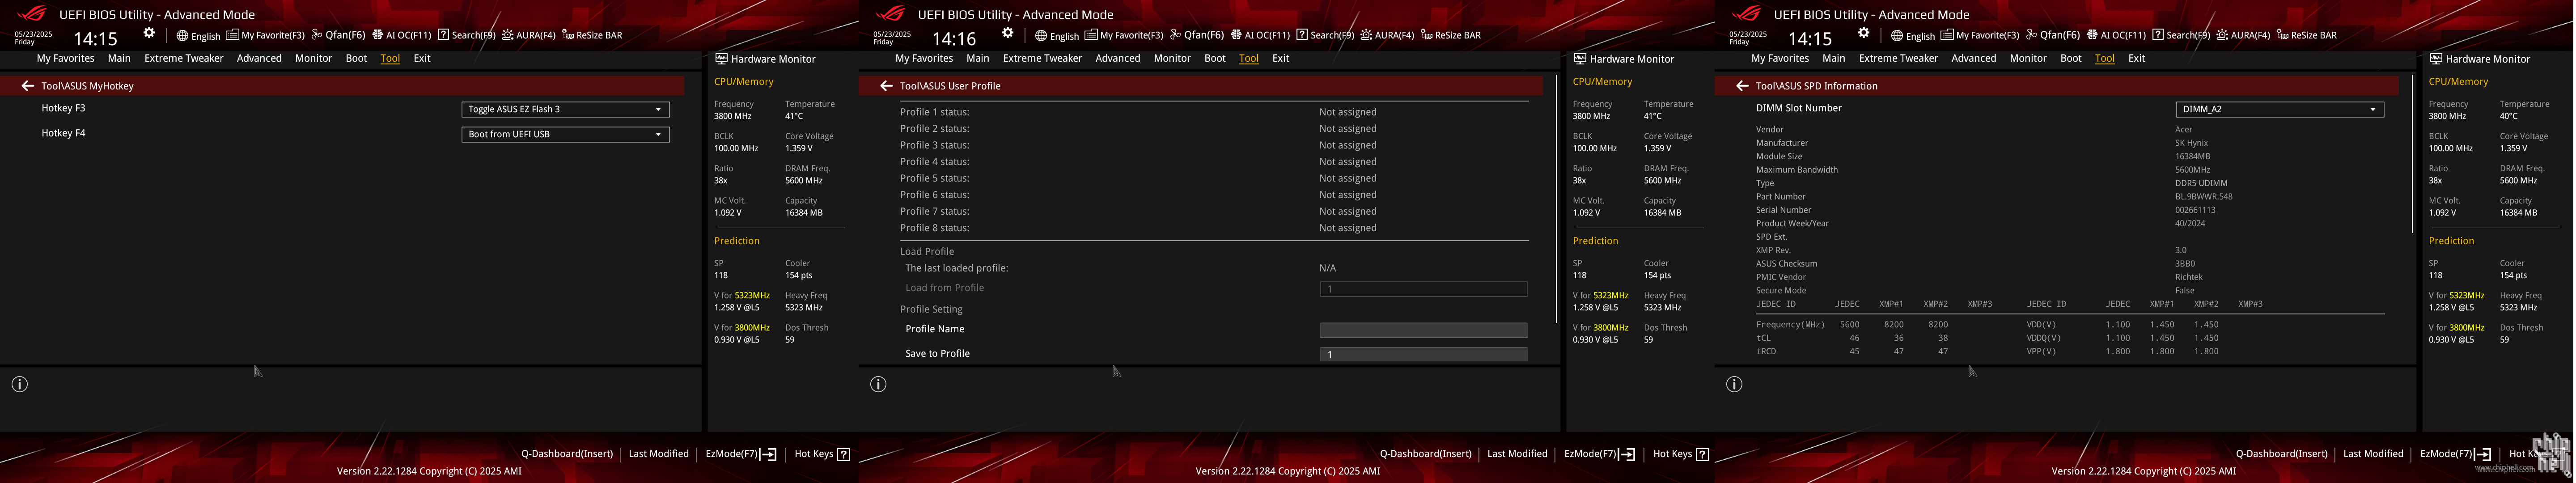Image resolution: width=2576 pixels, height=483 pixels.
Task: Select Monitor tab in User Profile screen
Action: point(1172,58)
